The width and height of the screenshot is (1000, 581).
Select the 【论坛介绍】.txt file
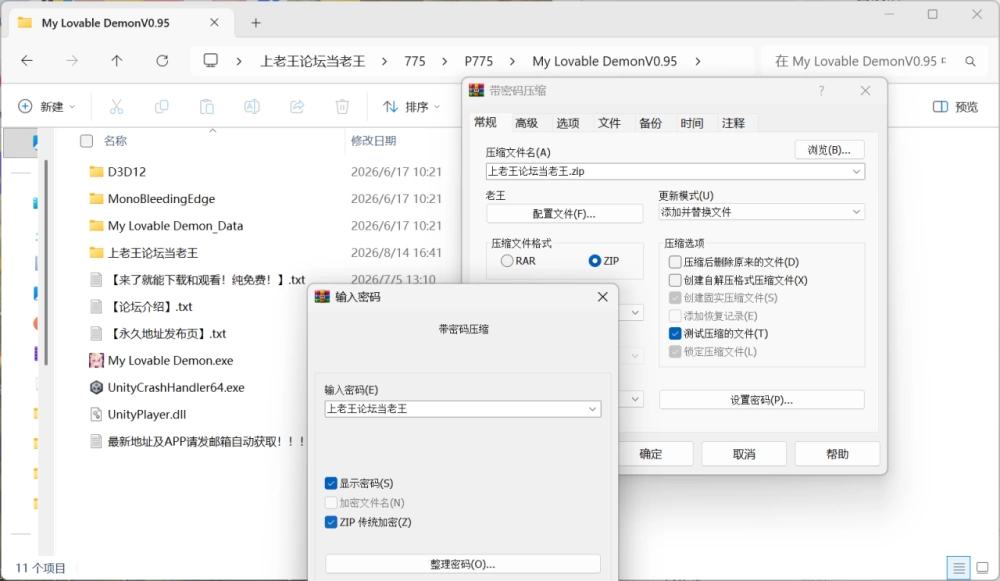tap(151, 307)
